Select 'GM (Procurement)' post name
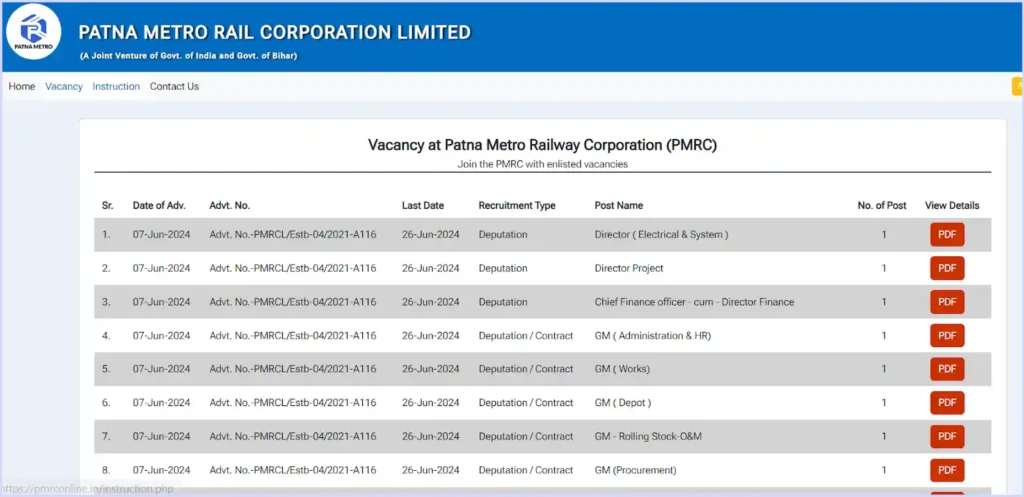Screen dimensions: 1024x497 click(635, 470)
